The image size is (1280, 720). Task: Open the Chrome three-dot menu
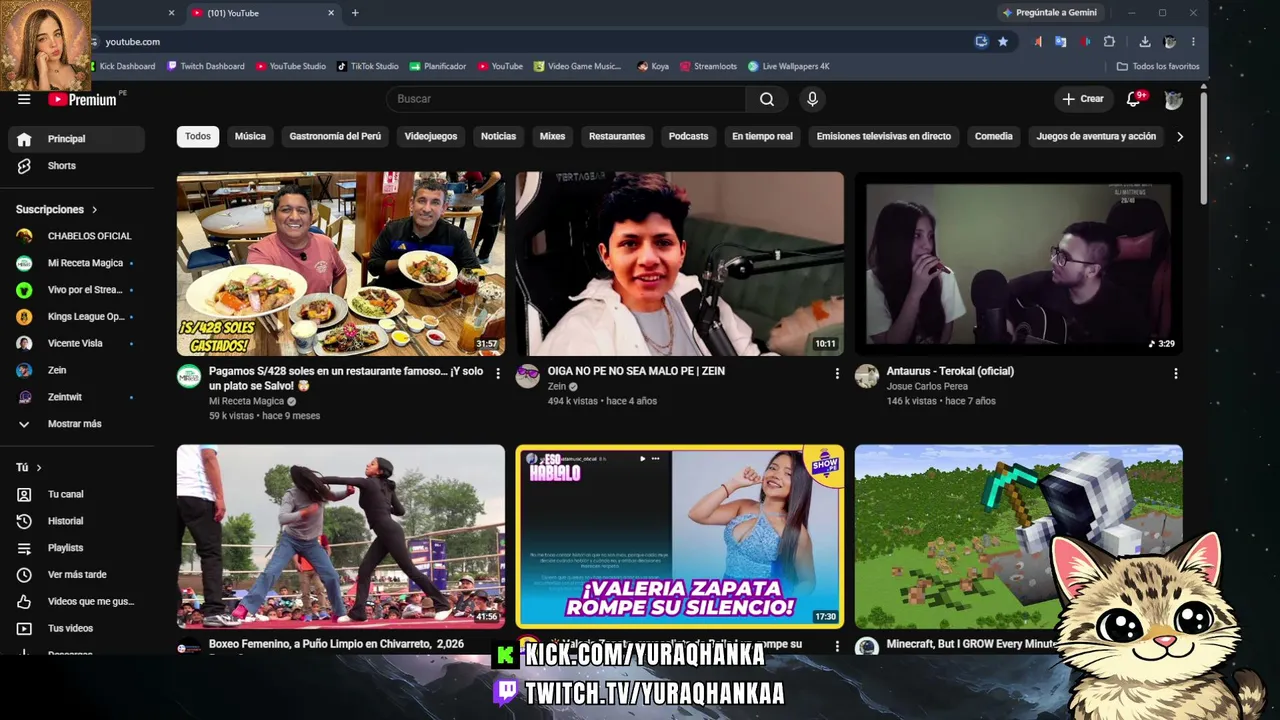[x=1193, y=42]
